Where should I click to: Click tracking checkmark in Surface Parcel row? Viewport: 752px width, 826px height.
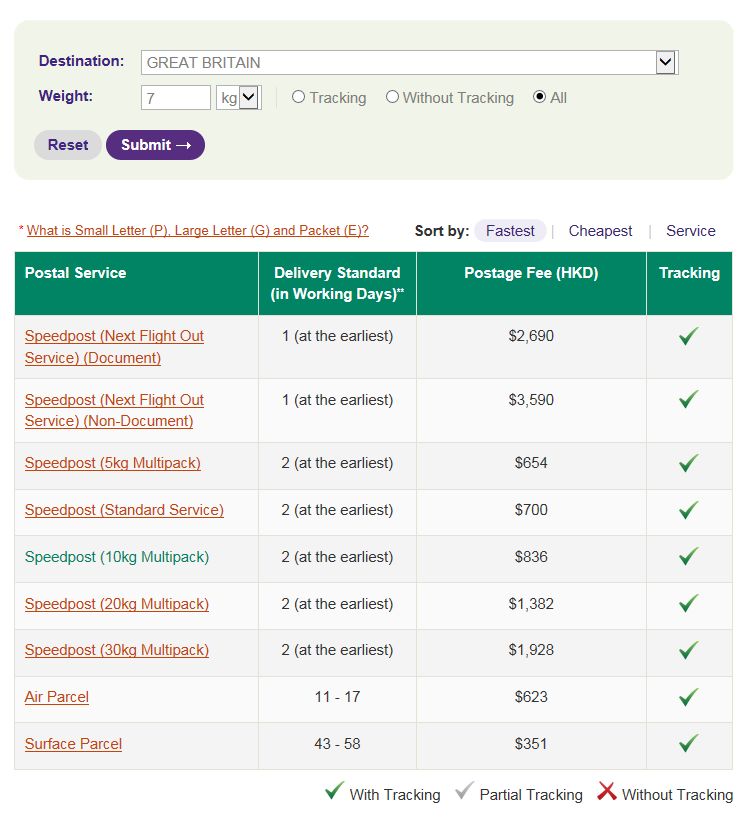[688, 743]
